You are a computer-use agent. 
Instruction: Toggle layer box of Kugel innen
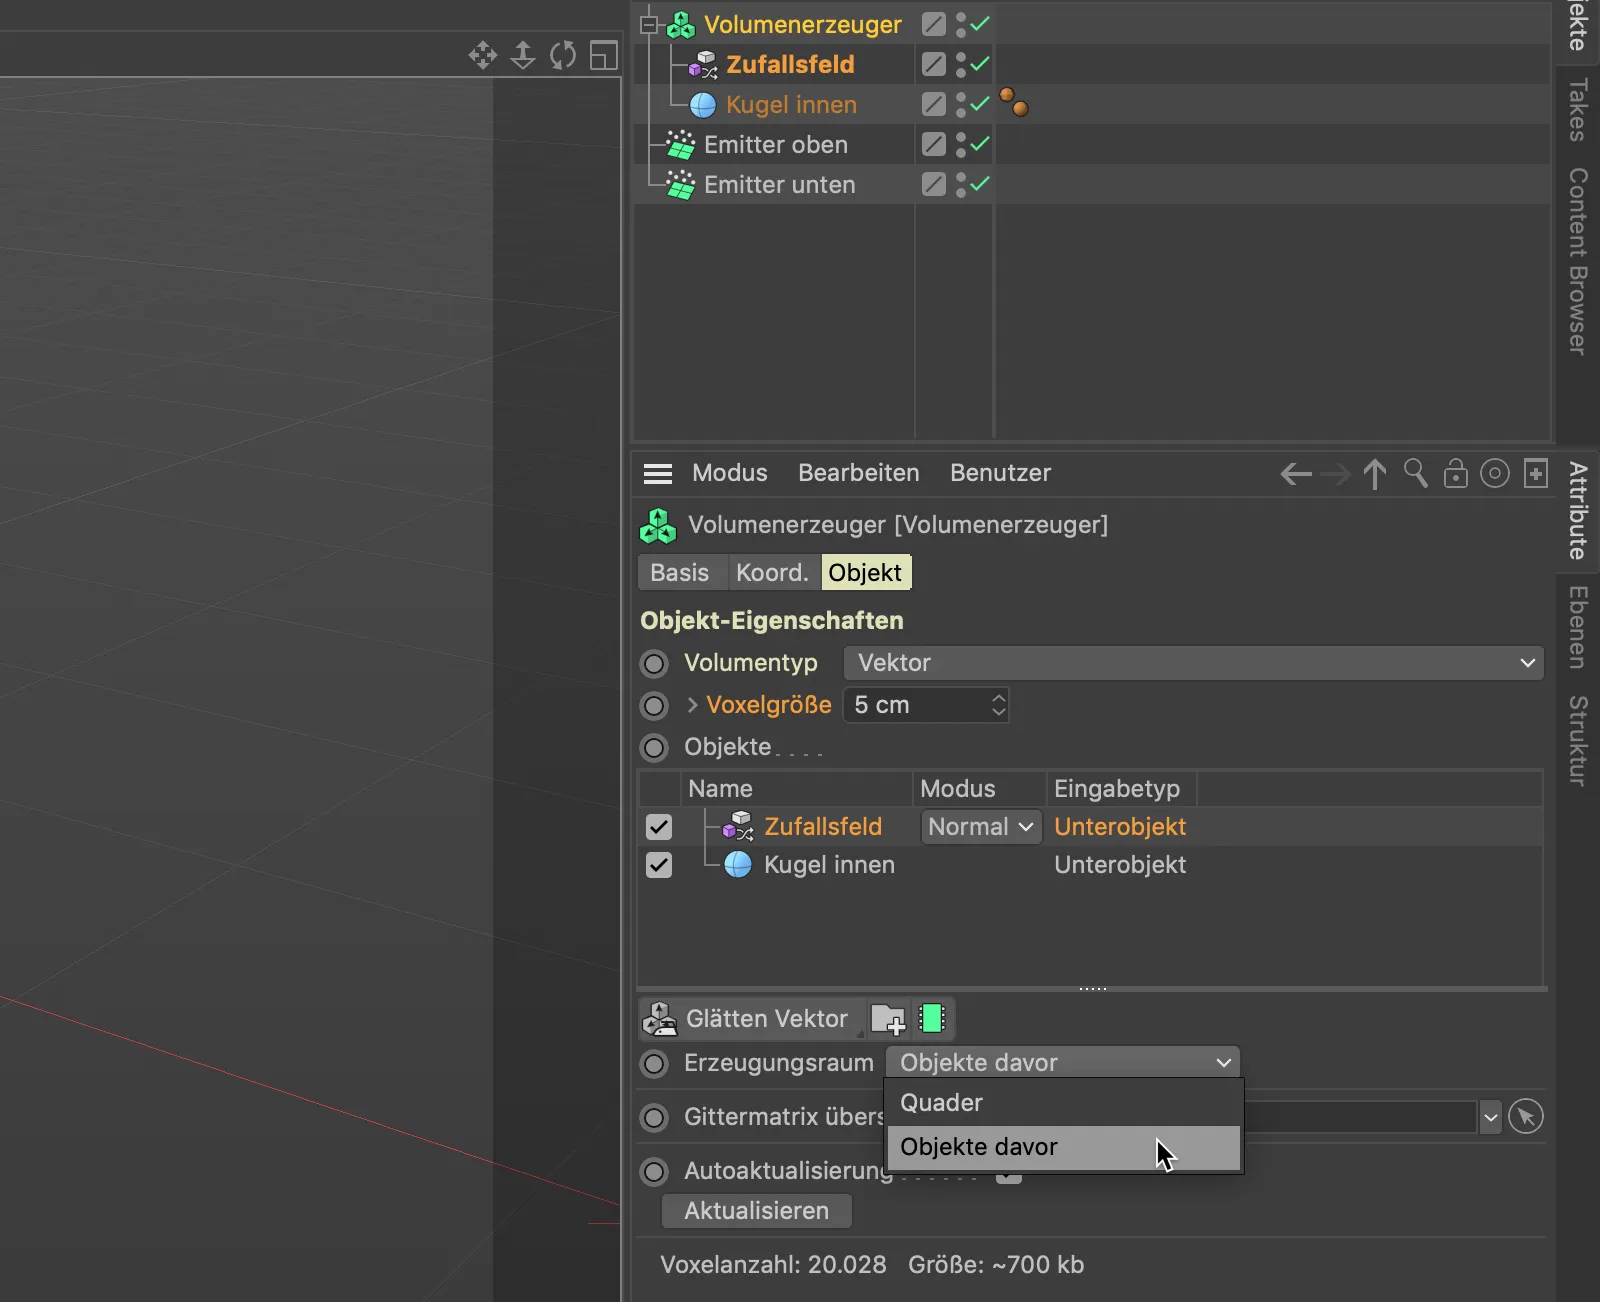click(x=934, y=104)
